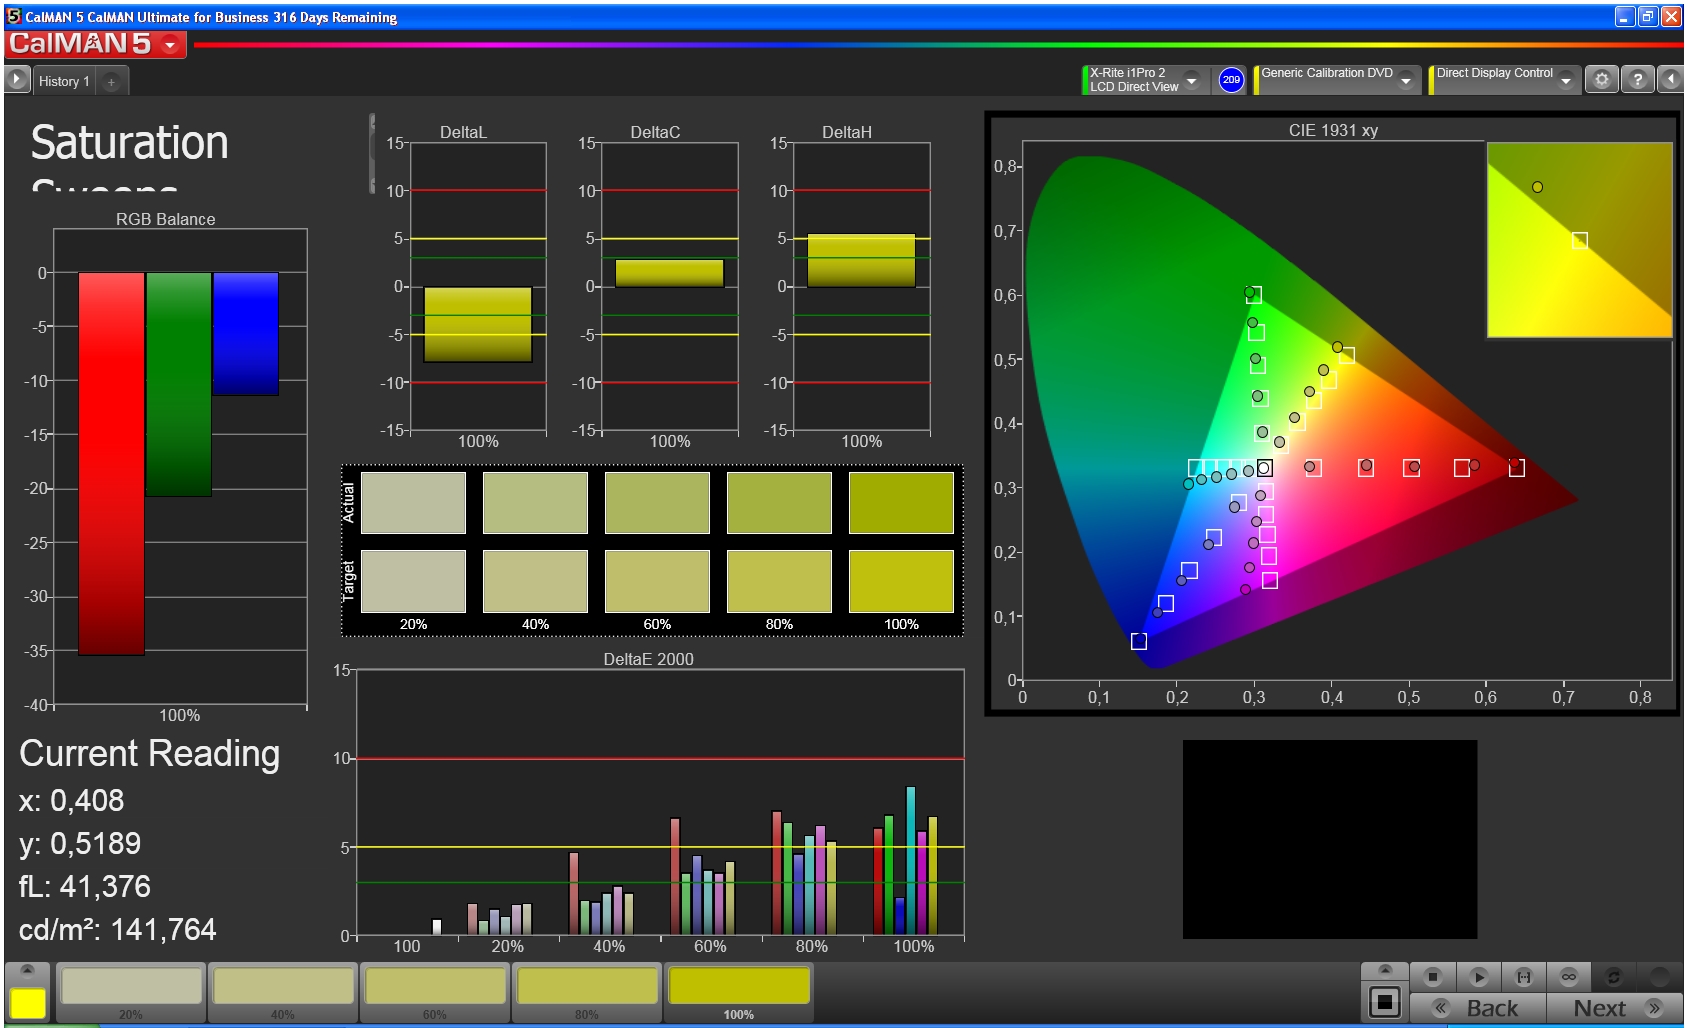1688x1028 pixels.
Task: Click the red bar in RGB Balance chart
Action: (112, 463)
